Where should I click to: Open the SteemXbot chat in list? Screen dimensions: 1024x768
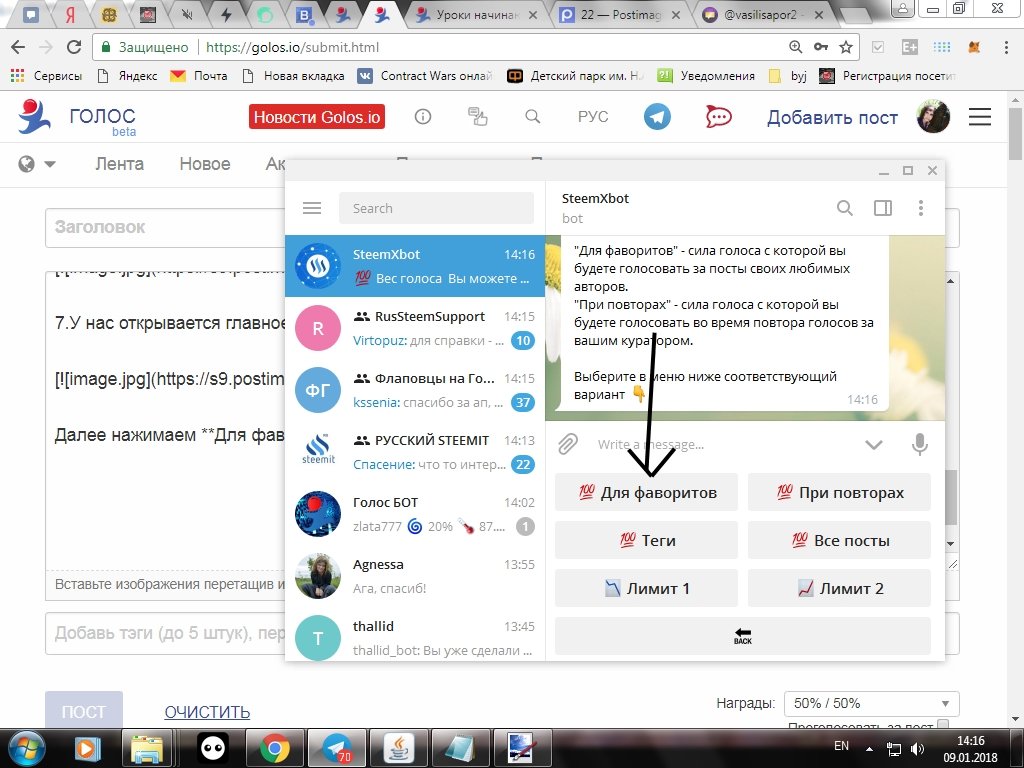point(415,266)
